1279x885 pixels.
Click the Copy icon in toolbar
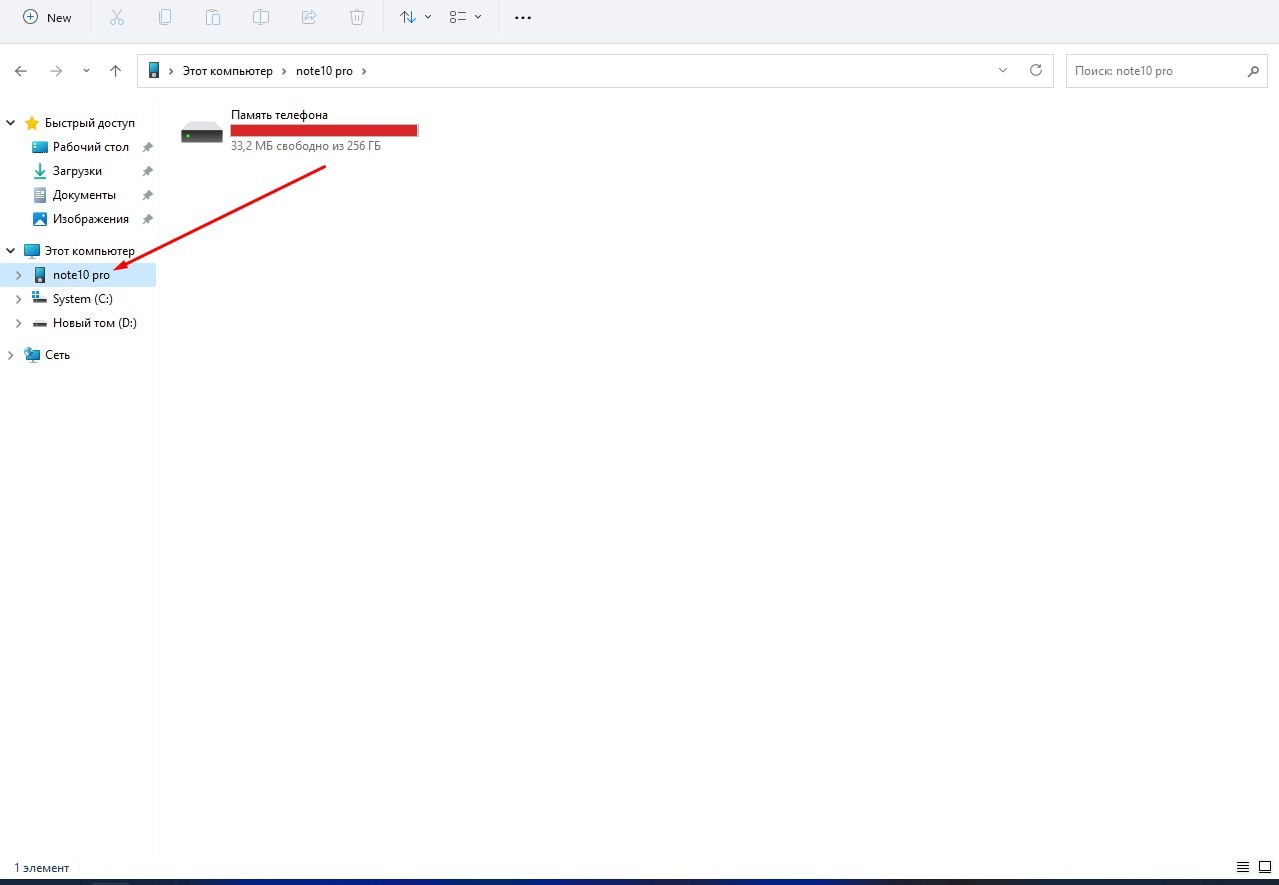[x=165, y=17]
